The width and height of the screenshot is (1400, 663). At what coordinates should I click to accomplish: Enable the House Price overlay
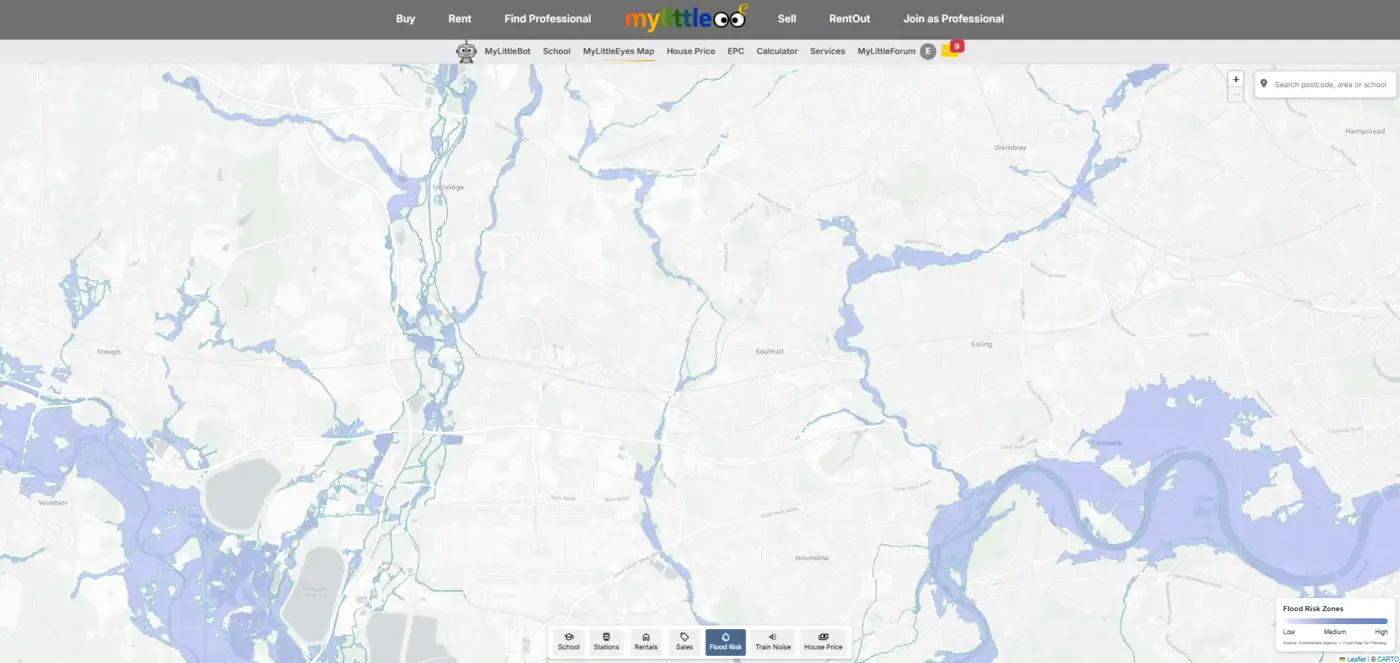(x=822, y=642)
